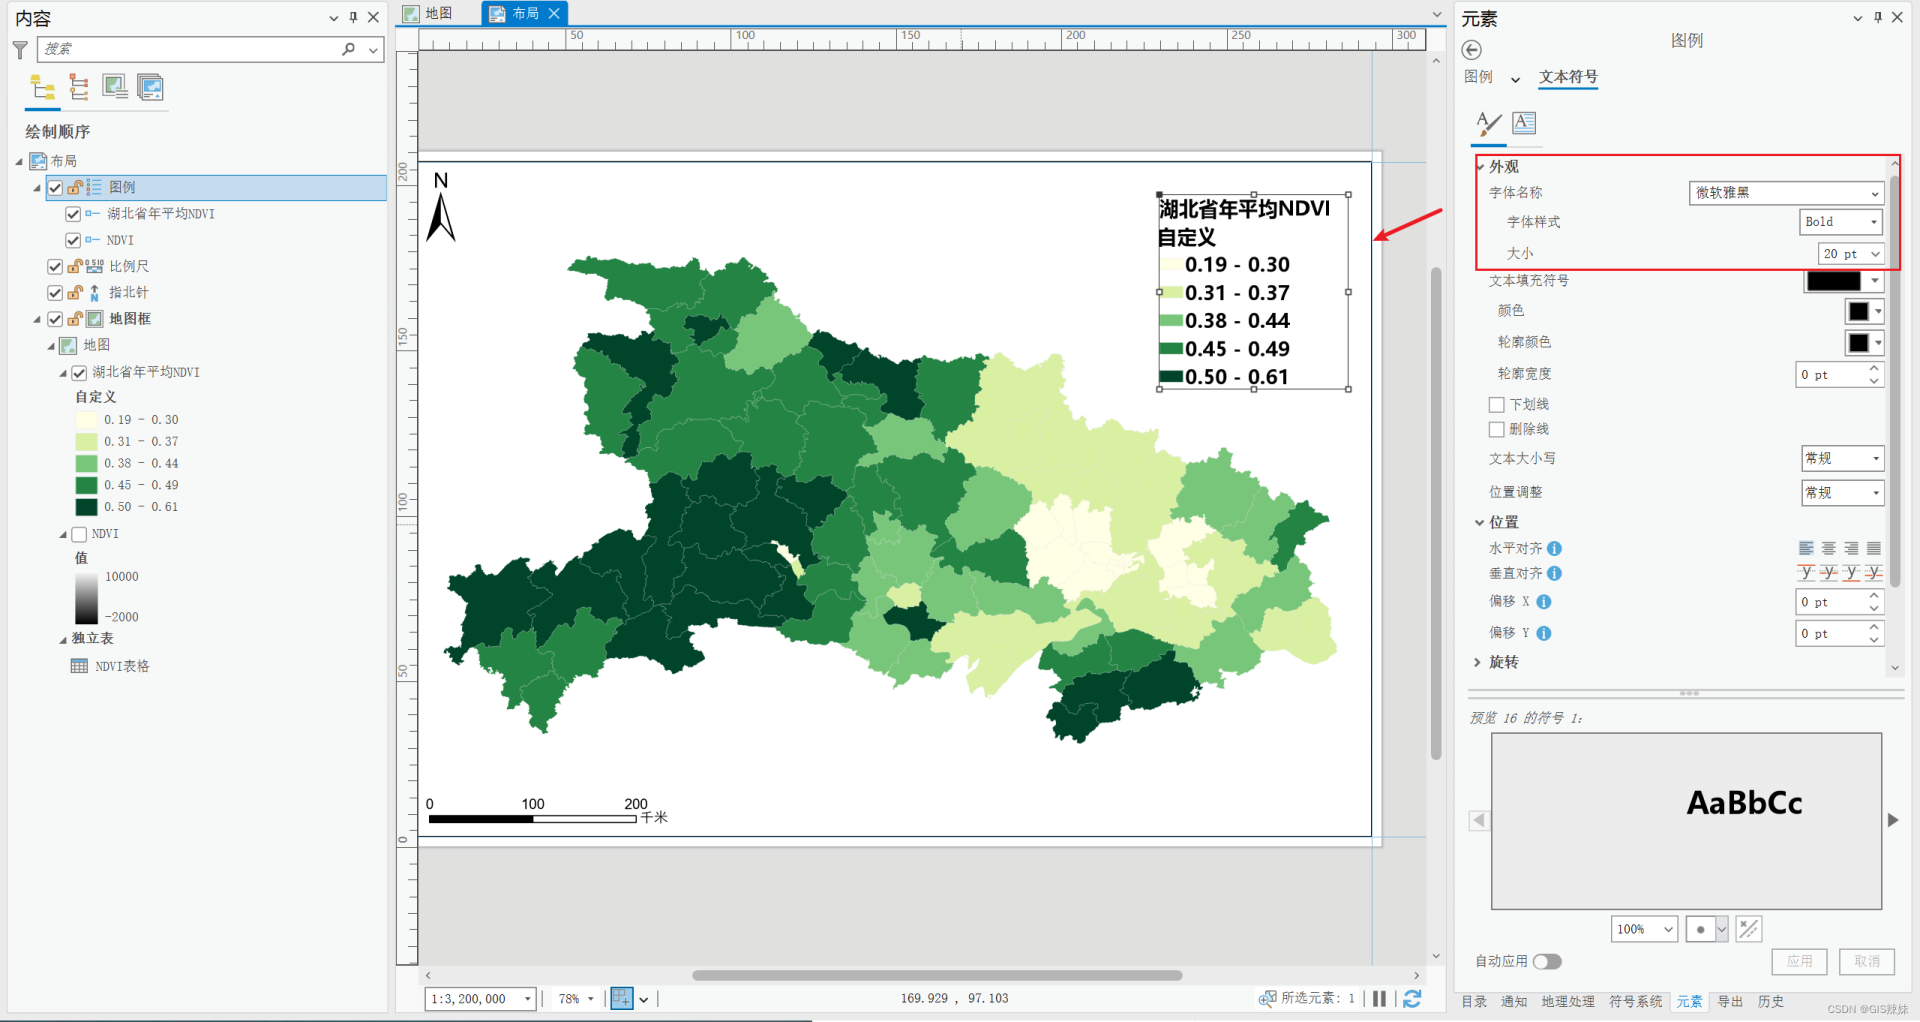This screenshot has height=1022, width=1920.
Task: Unlock icon on the 比例尺 element
Action: coord(75,266)
